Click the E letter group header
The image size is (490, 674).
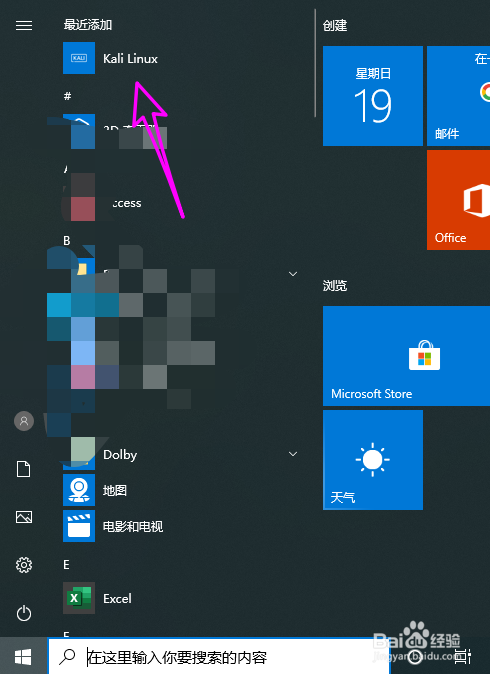pos(66,564)
